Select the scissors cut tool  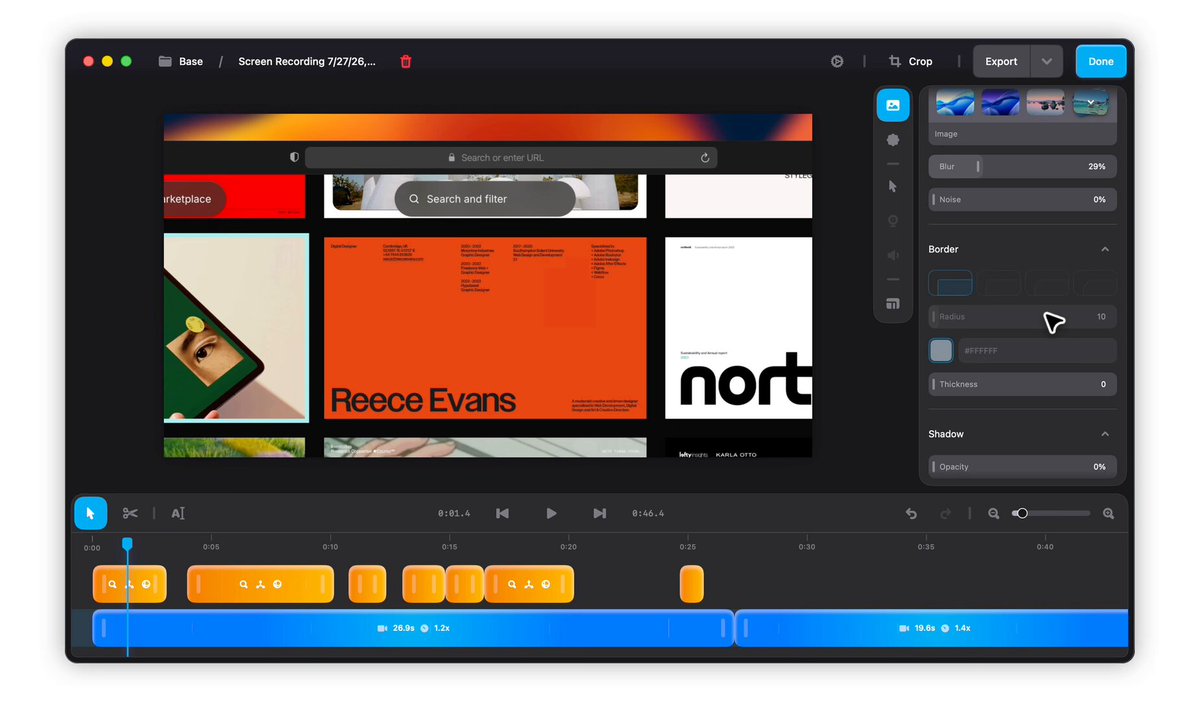130,514
